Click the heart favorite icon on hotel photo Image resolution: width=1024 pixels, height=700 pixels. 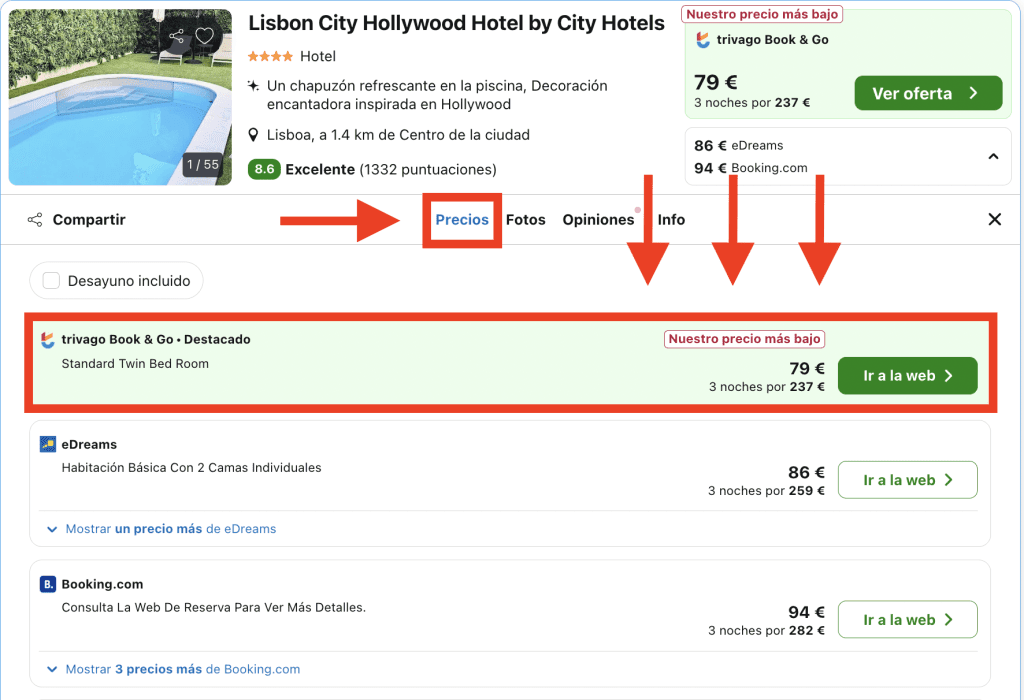point(205,37)
